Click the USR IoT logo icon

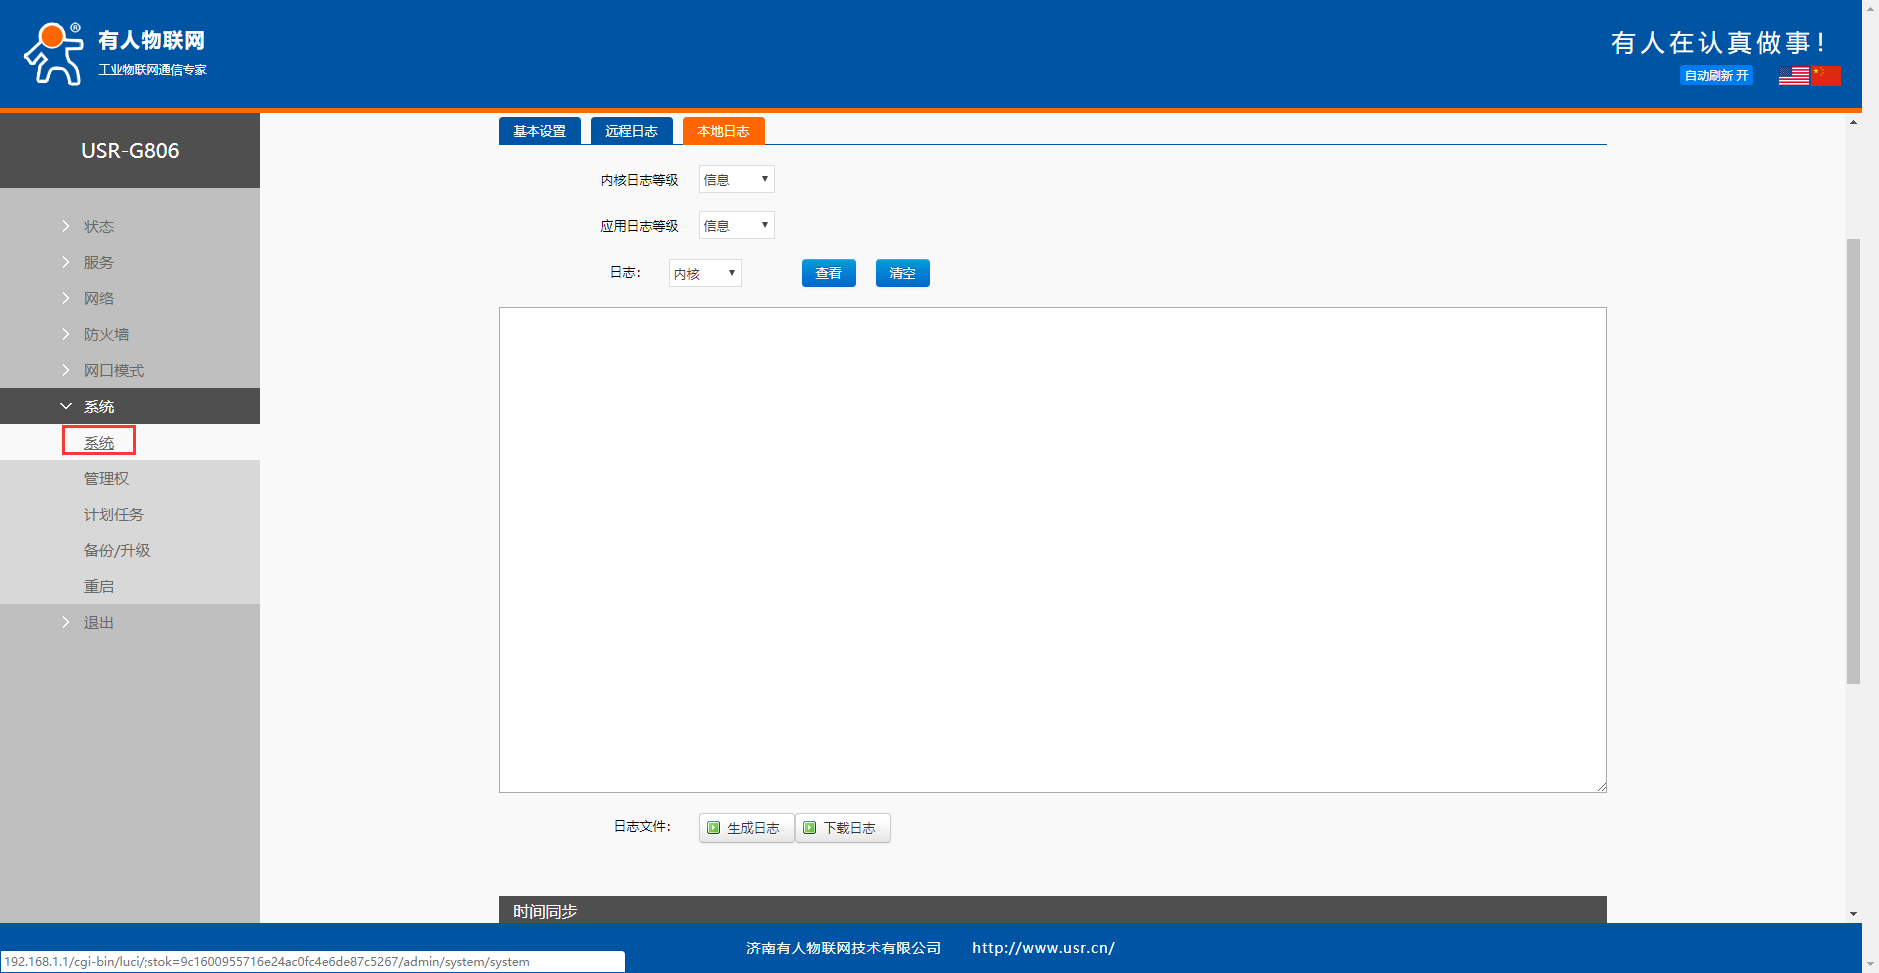(x=54, y=54)
